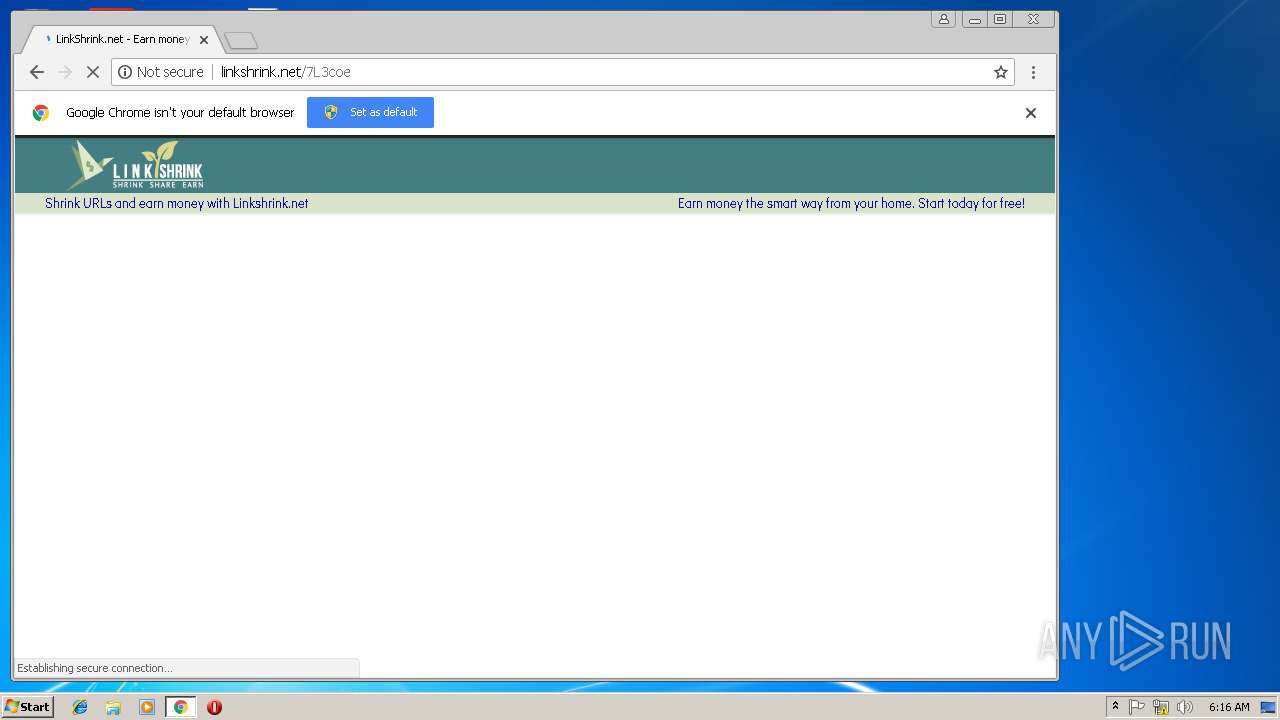Click the network tray icon
Image resolution: width=1280 pixels, height=720 pixels.
pyautogui.click(x=1161, y=707)
